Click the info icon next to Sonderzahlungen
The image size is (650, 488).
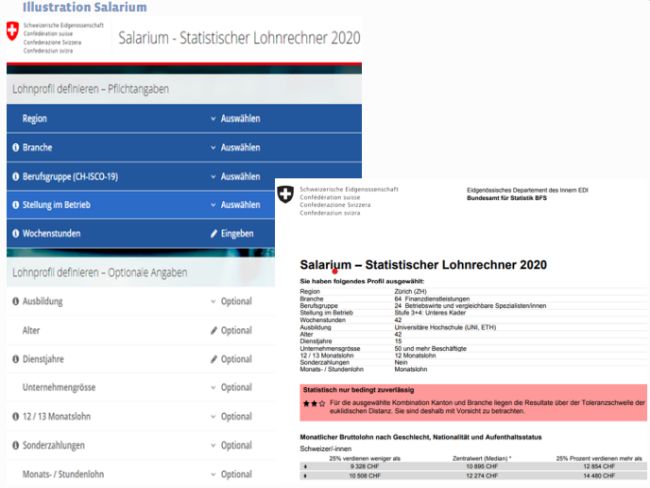[15, 445]
